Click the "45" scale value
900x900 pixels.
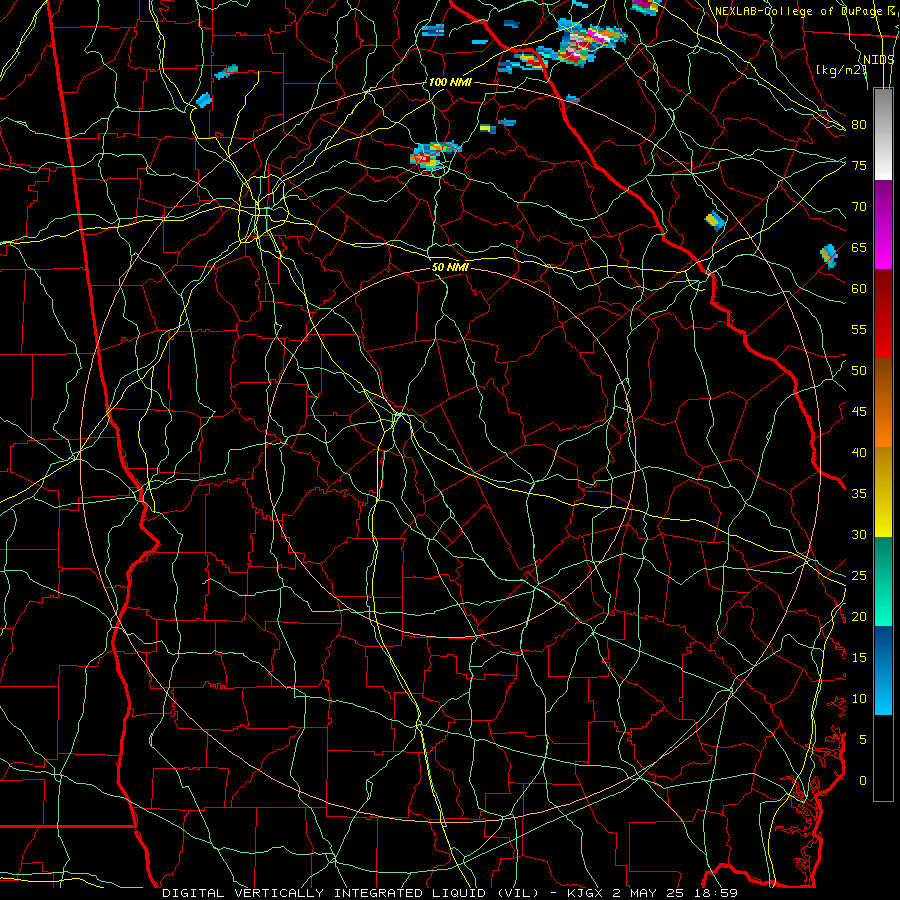(859, 412)
